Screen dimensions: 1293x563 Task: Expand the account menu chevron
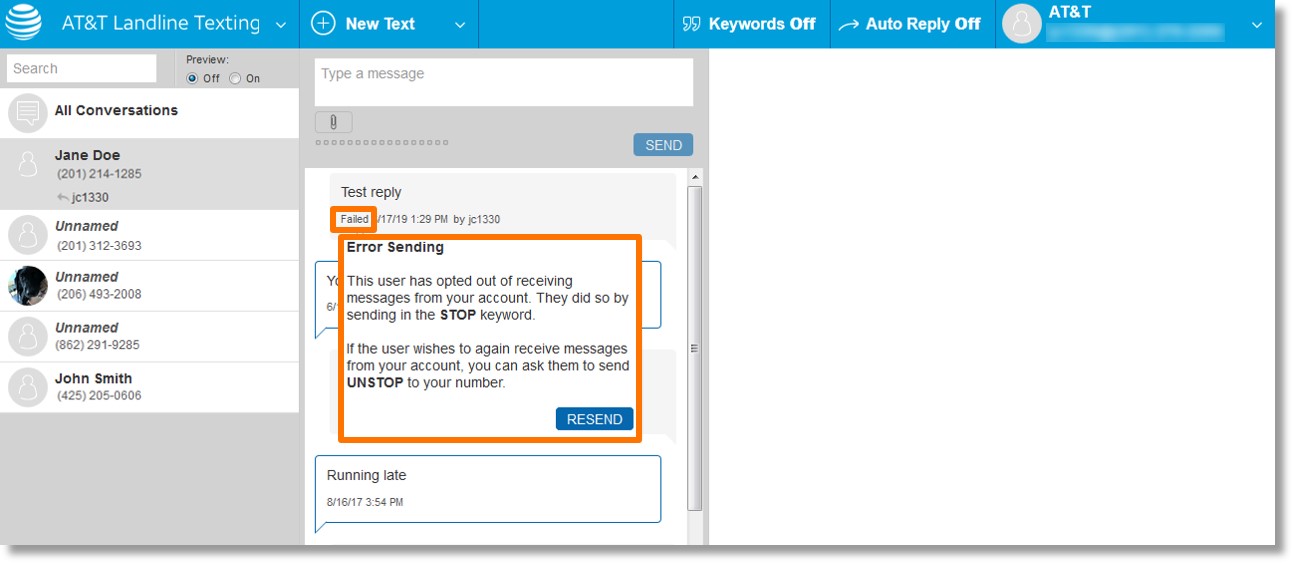(1257, 25)
